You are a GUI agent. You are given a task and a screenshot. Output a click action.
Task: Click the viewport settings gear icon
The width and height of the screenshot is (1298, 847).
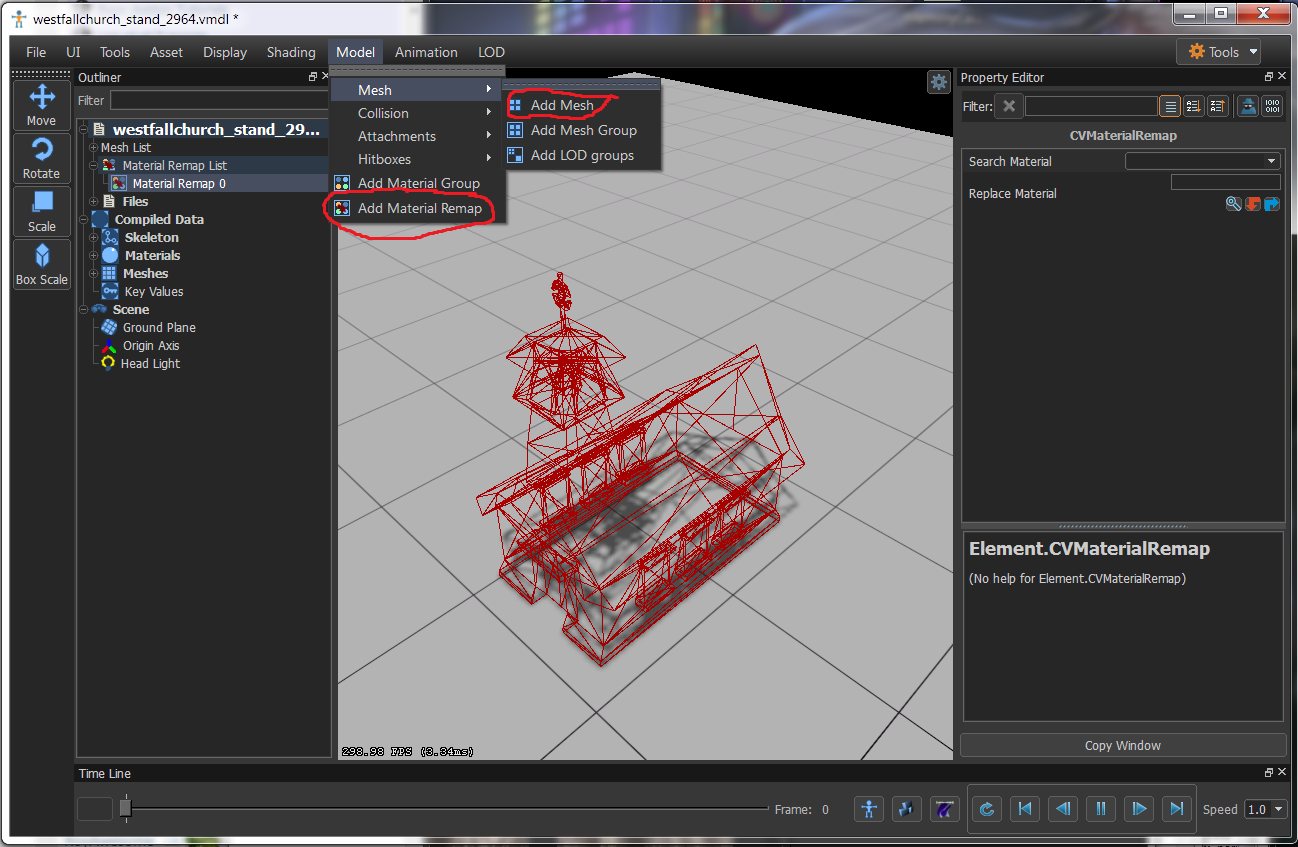938,82
